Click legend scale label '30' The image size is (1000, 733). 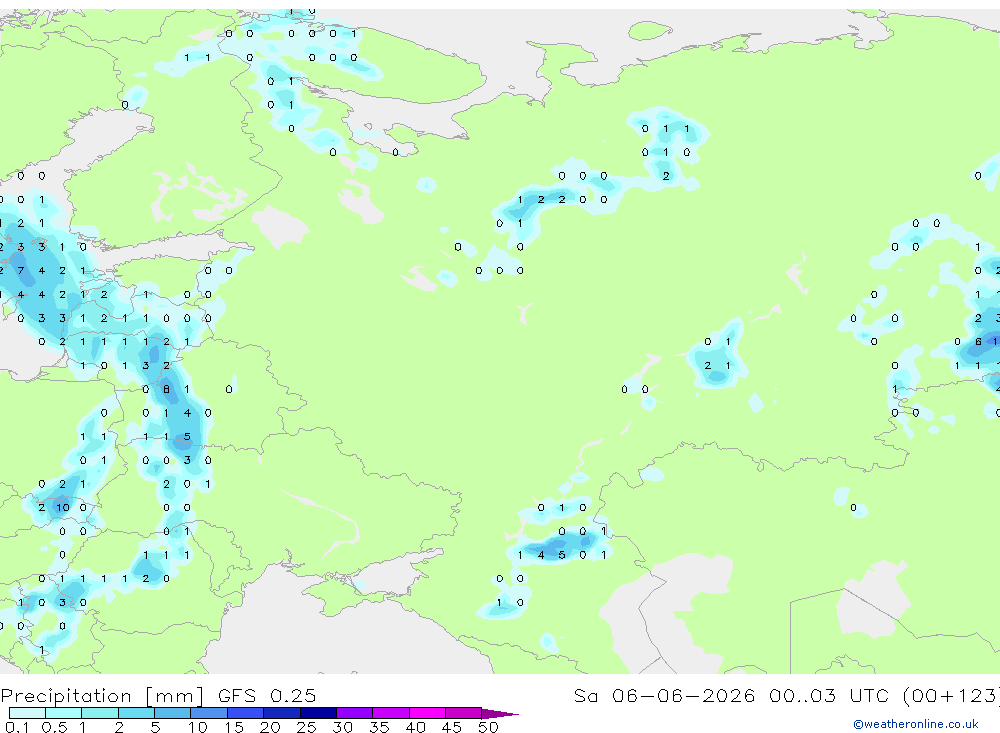pos(343,727)
